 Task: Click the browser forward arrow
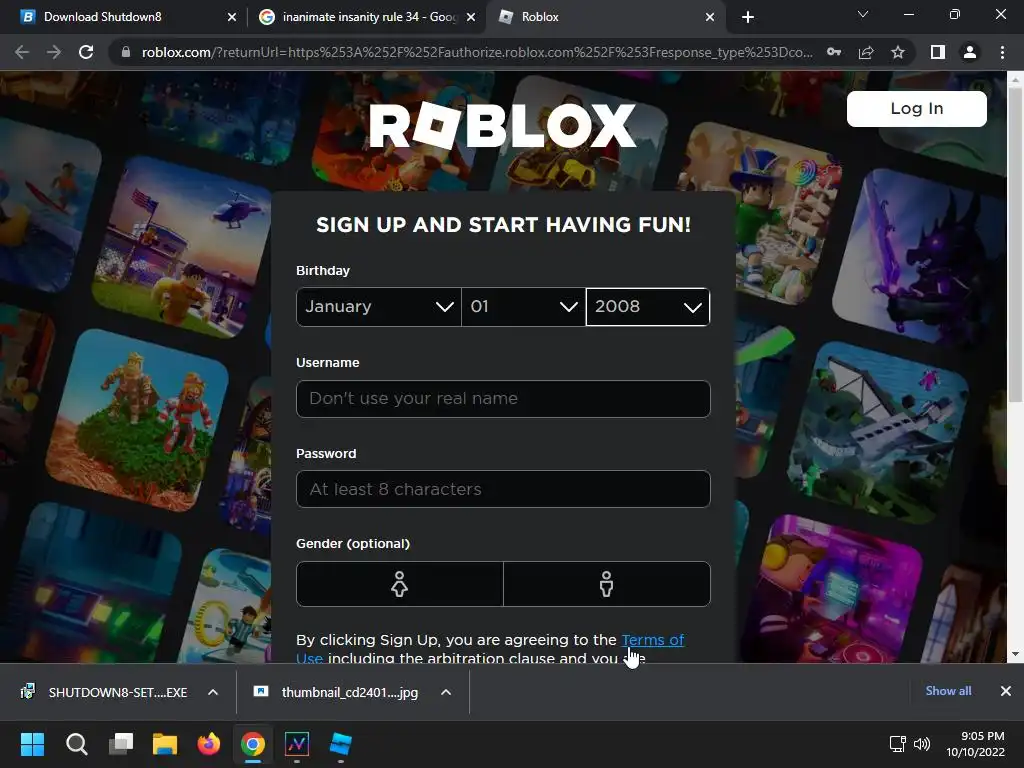pyautogui.click(x=54, y=52)
